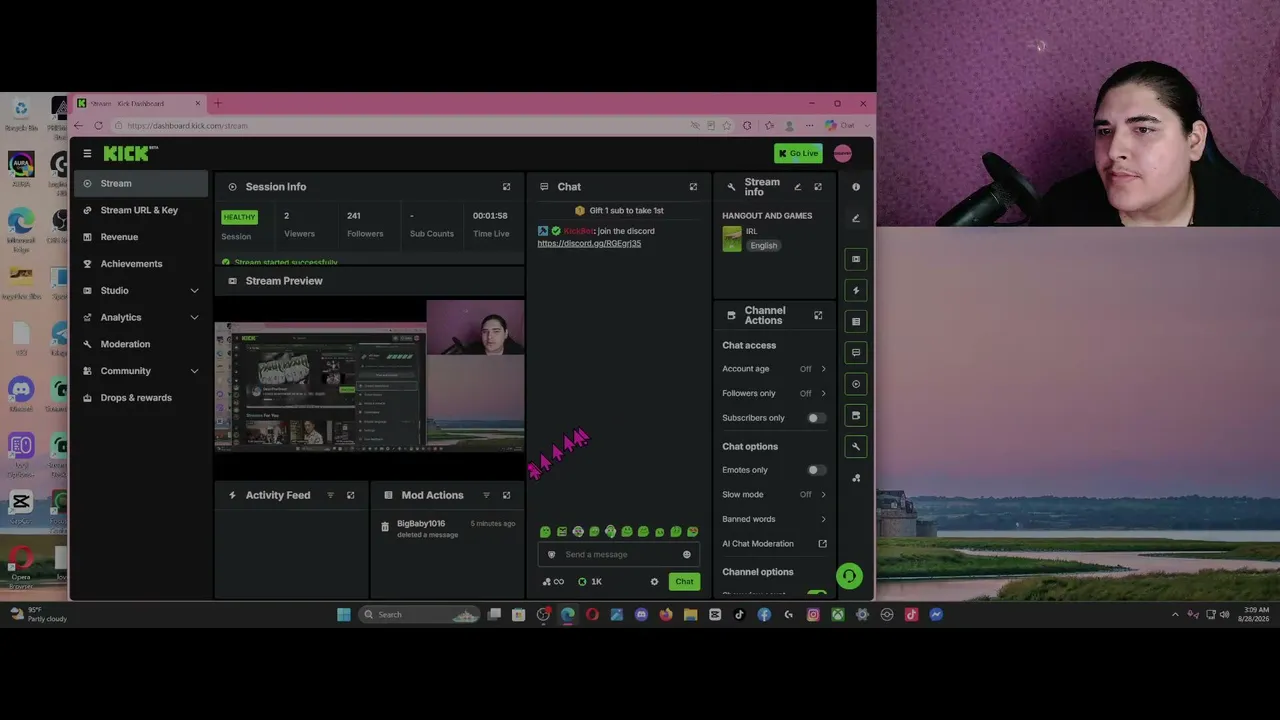Toggle the Stream Preview widget in right rail

coord(855,259)
